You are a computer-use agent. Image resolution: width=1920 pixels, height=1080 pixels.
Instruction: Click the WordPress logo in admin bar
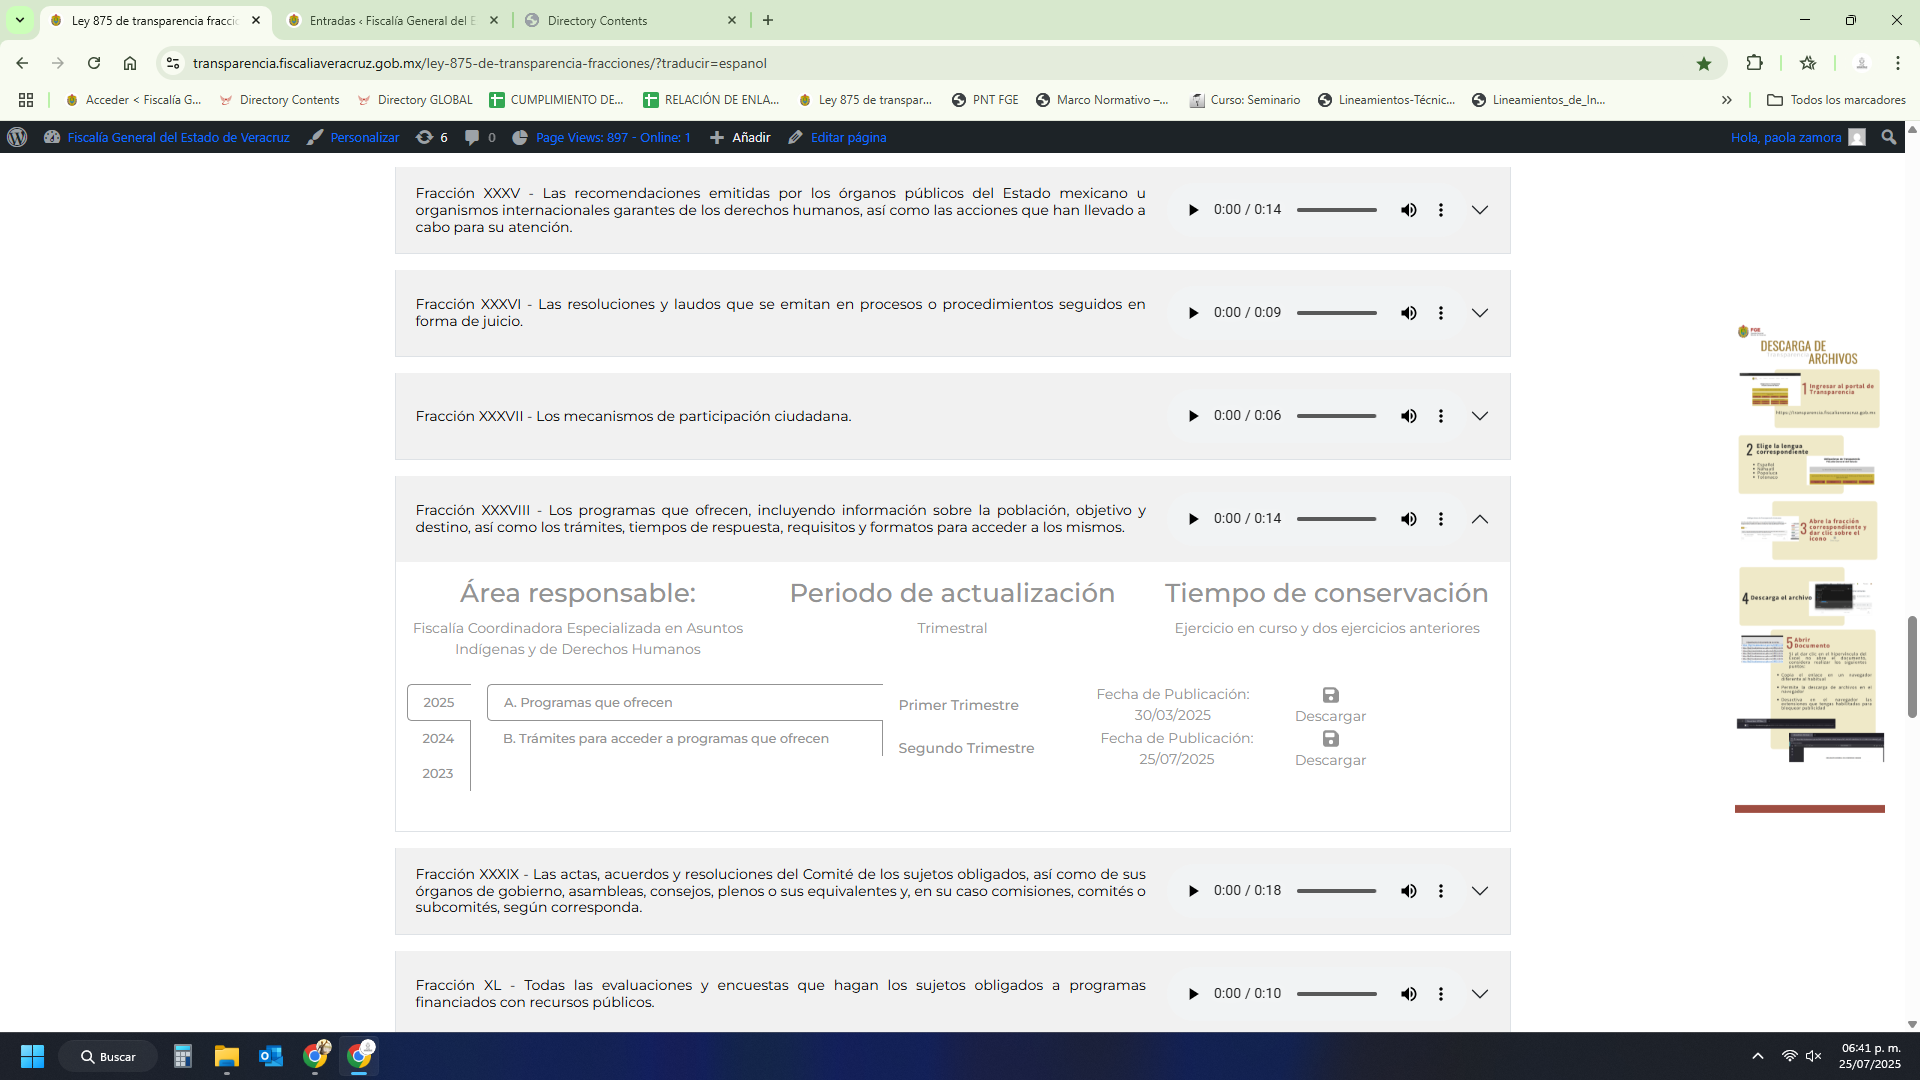17,137
